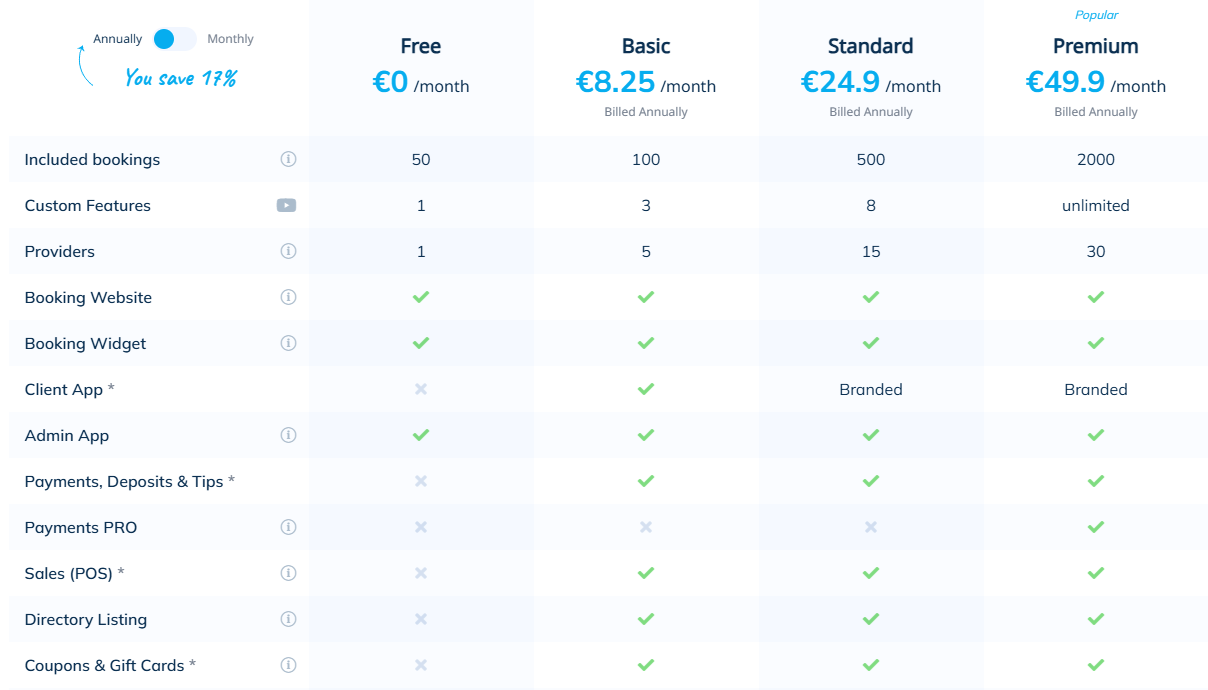
Task: Switch billing to Monthly
Action: pos(230,38)
